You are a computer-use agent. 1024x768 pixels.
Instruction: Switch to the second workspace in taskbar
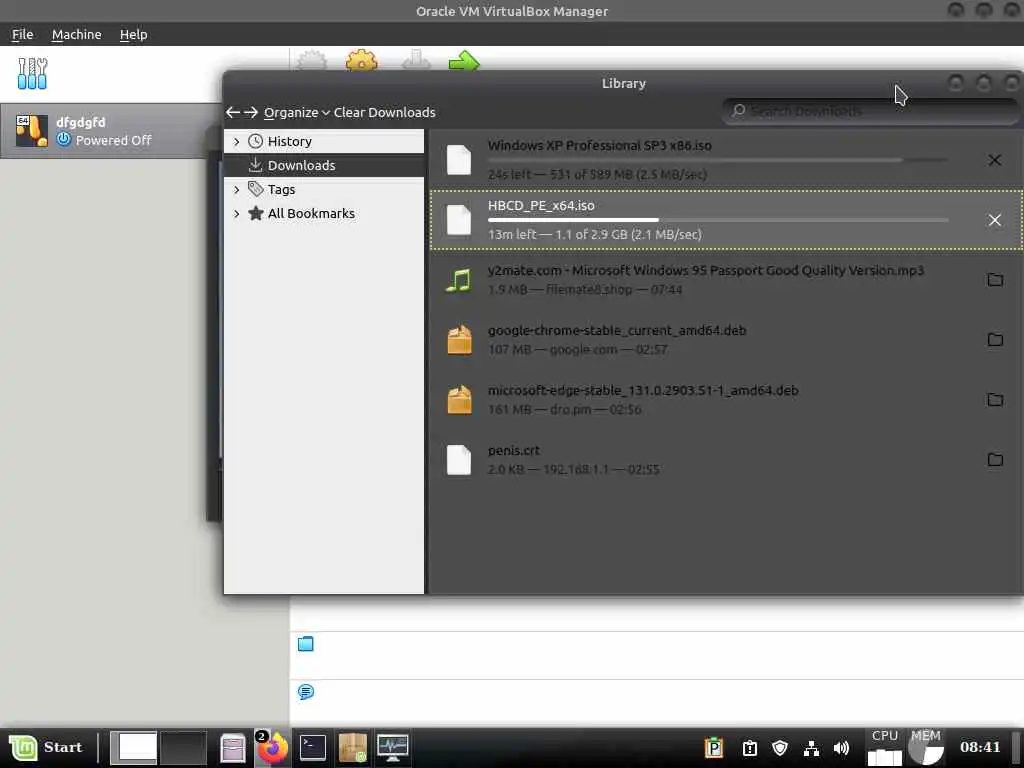tap(184, 748)
